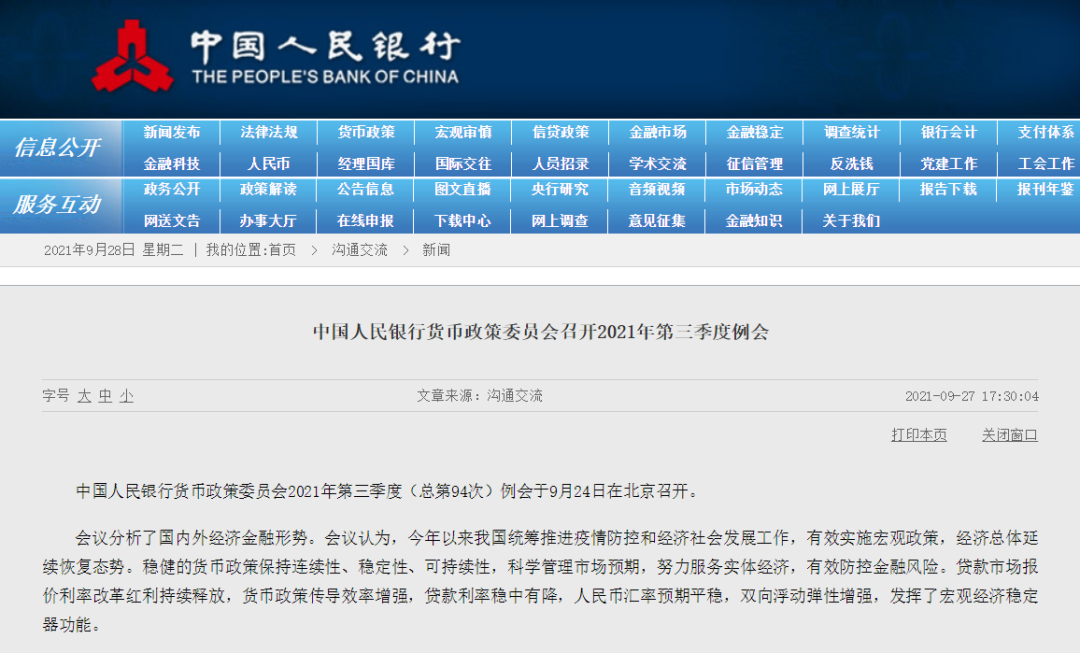Click the article title heading

(x=541, y=332)
